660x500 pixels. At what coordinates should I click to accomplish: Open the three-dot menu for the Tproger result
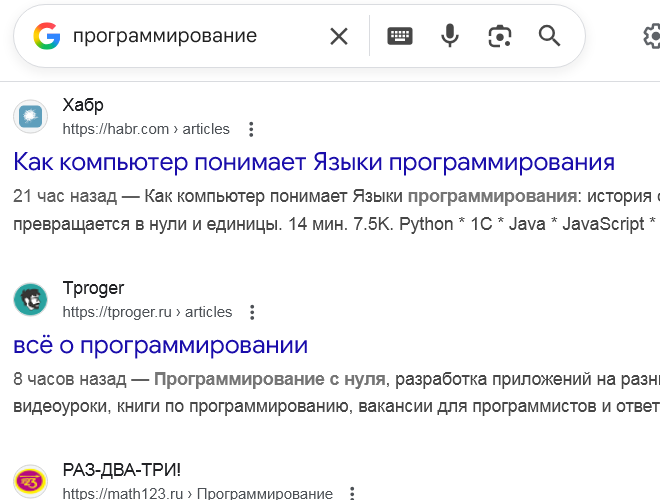click(x=252, y=312)
